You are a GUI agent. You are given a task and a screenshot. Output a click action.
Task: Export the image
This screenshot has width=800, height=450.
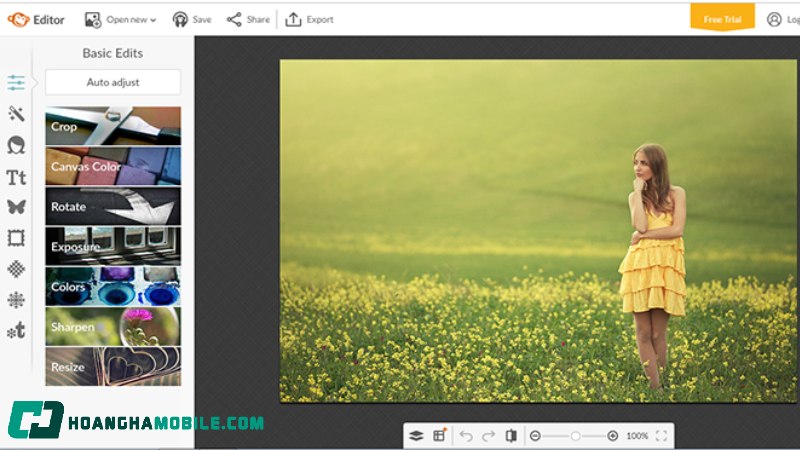[x=309, y=20]
